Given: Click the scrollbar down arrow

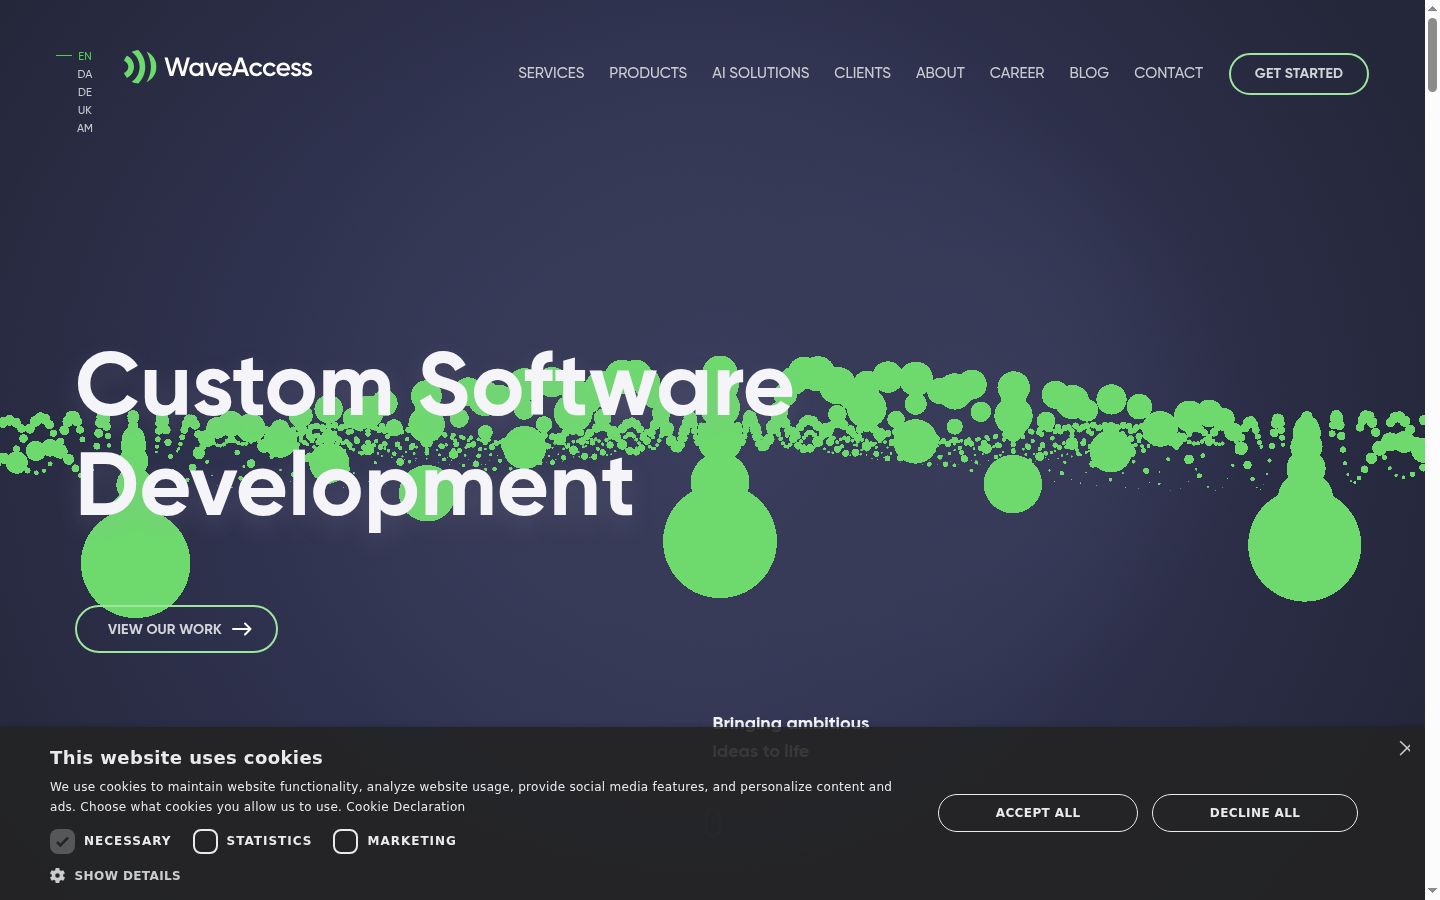Looking at the screenshot, I should (x=1432, y=890).
